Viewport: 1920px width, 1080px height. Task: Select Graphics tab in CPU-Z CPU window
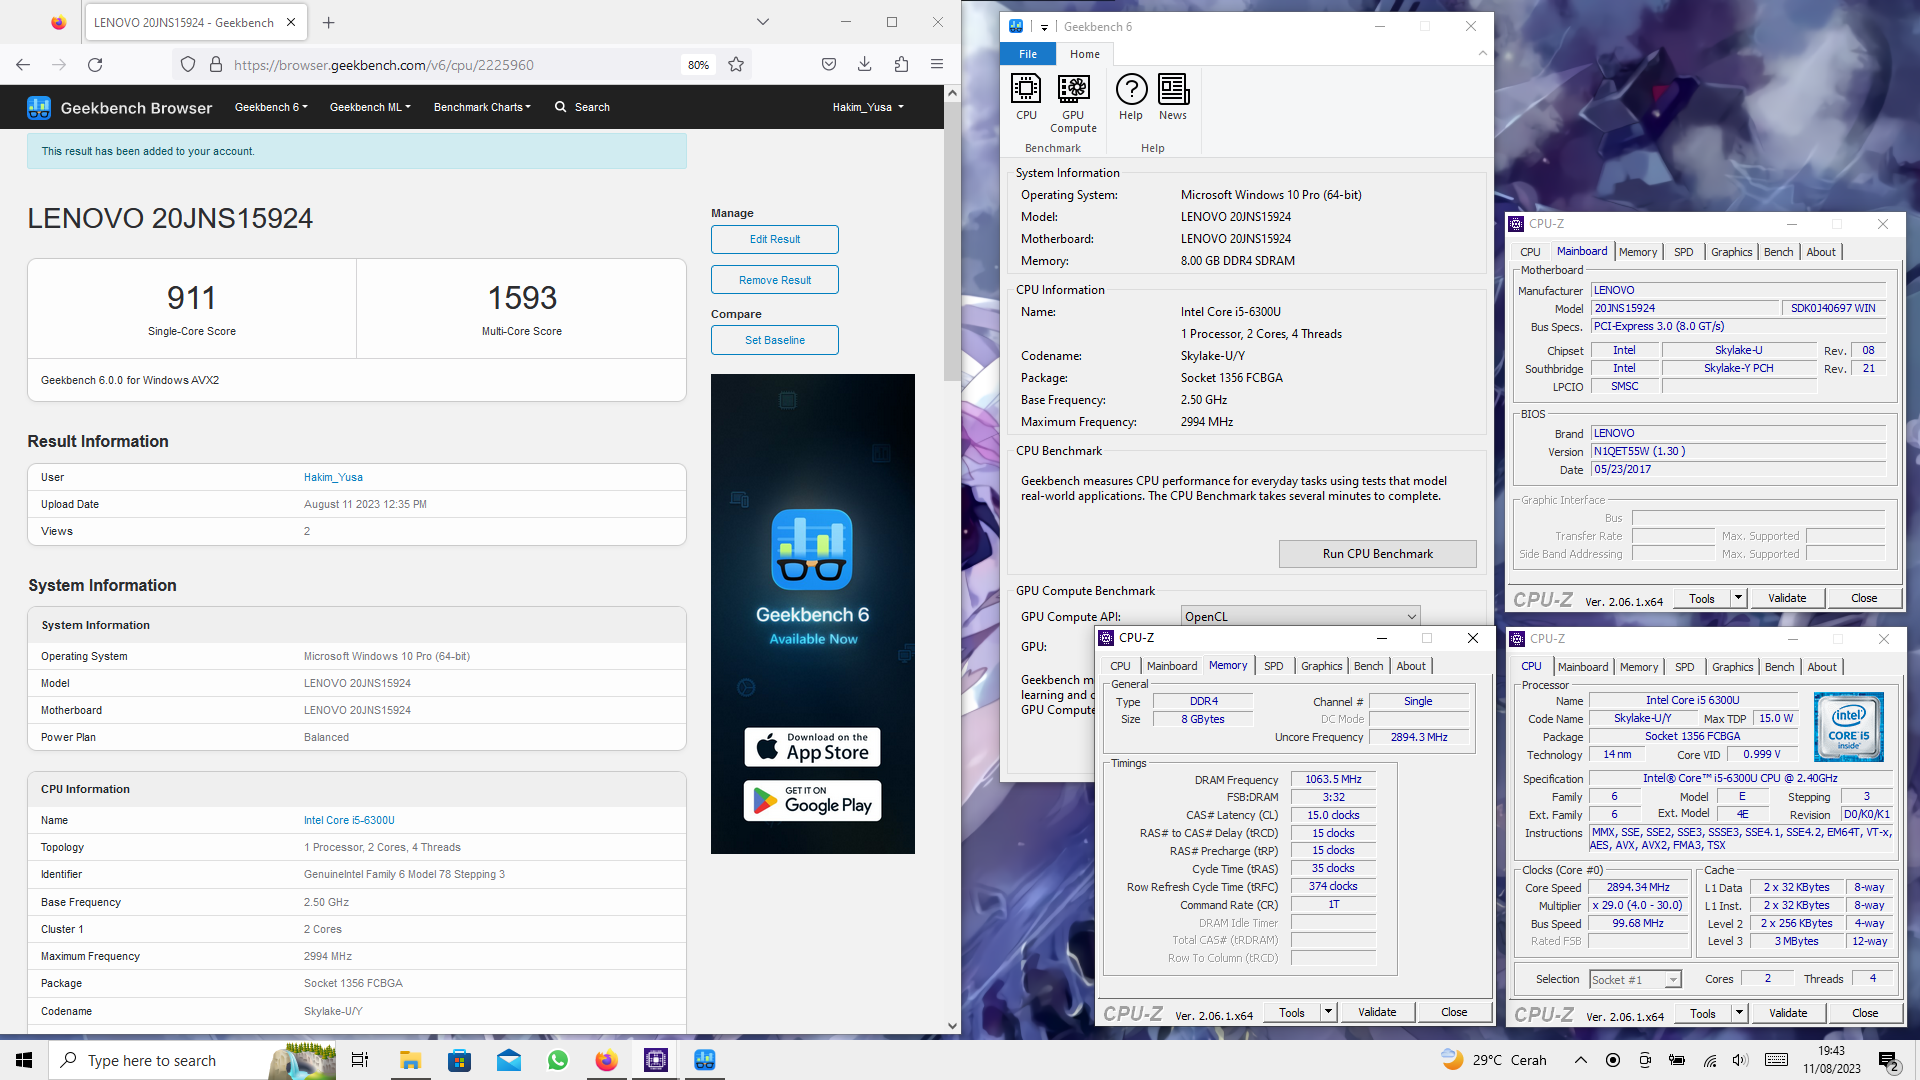pyautogui.click(x=1732, y=667)
